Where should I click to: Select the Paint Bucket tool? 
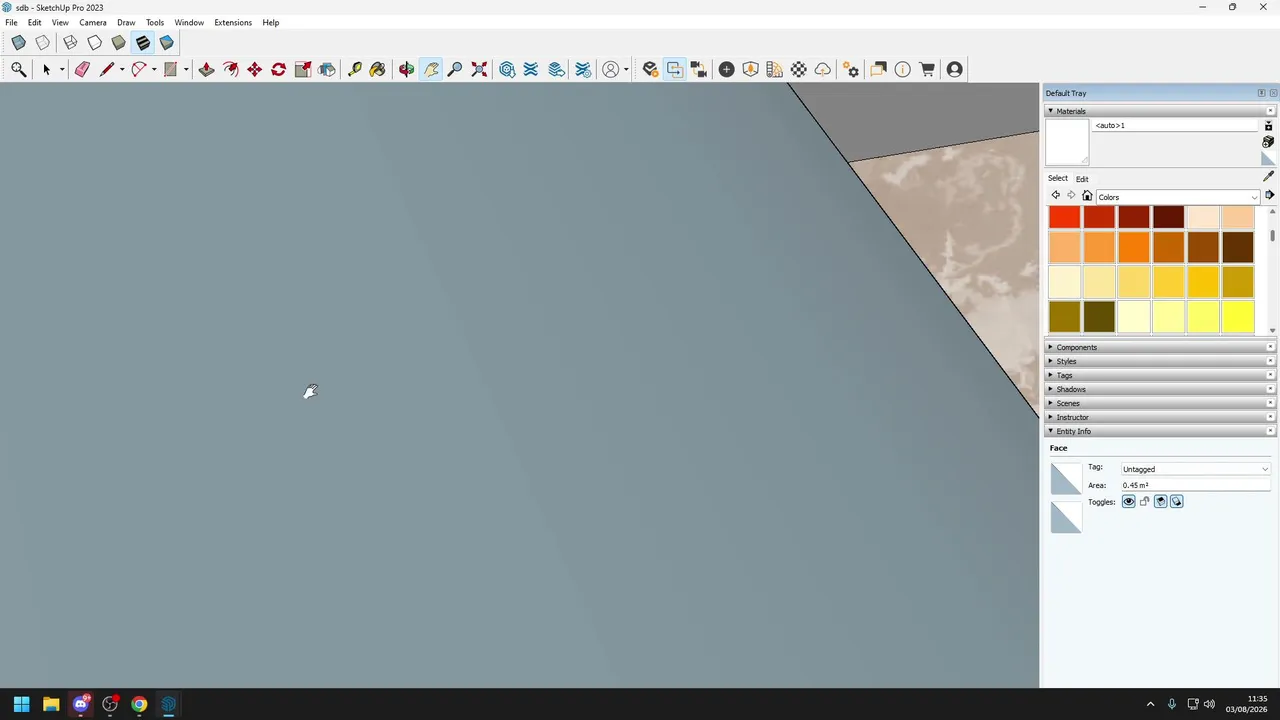tap(378, 69)
